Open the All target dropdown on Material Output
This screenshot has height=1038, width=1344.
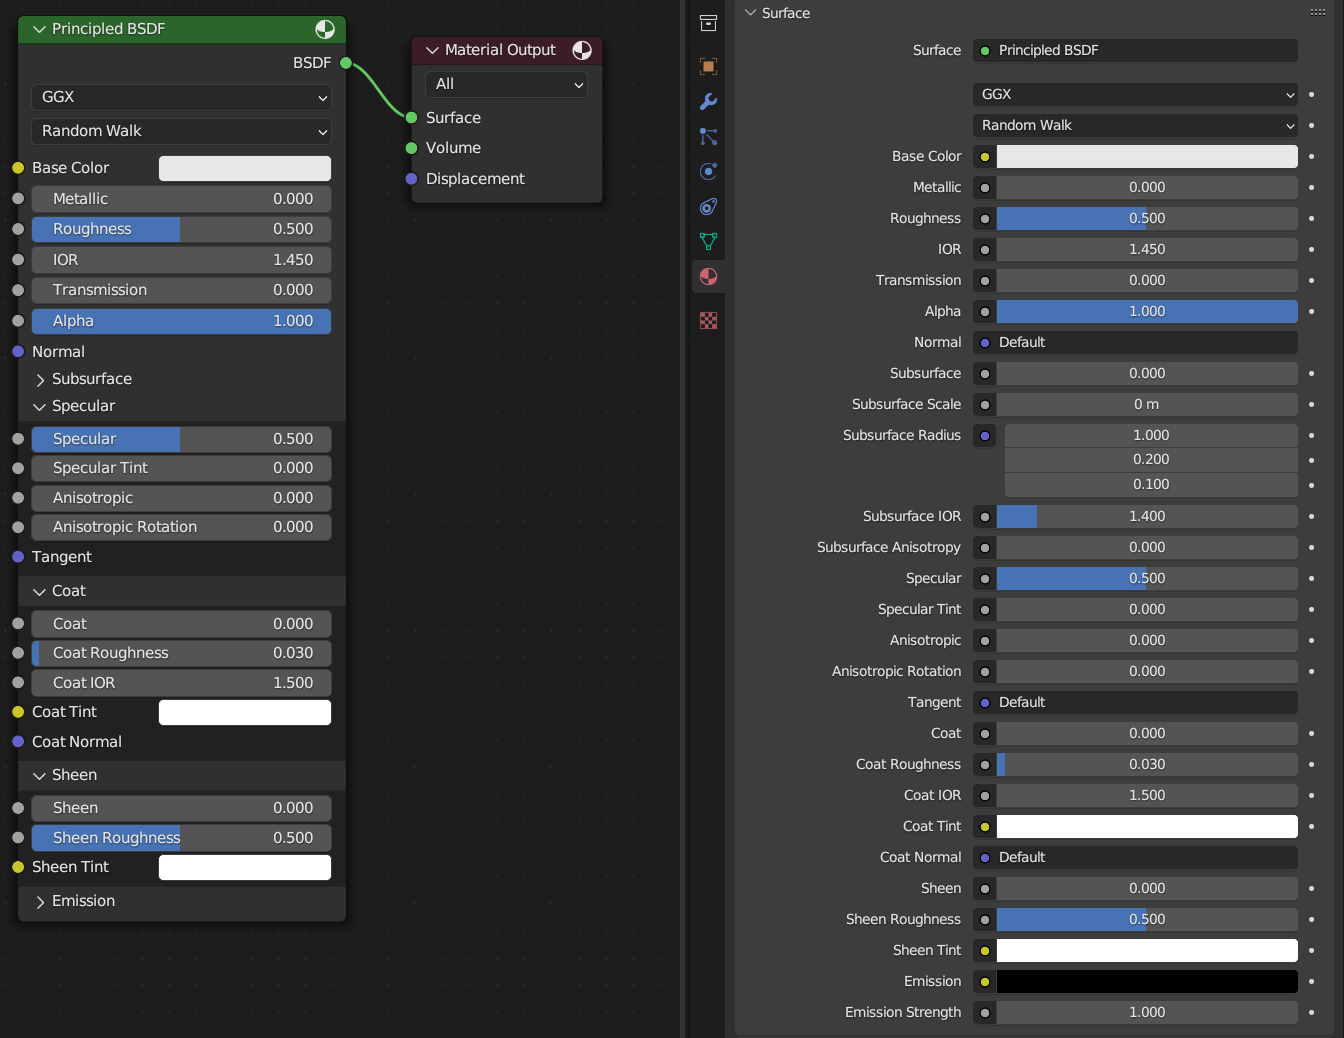pyautogui.click(x=506, y=84)
